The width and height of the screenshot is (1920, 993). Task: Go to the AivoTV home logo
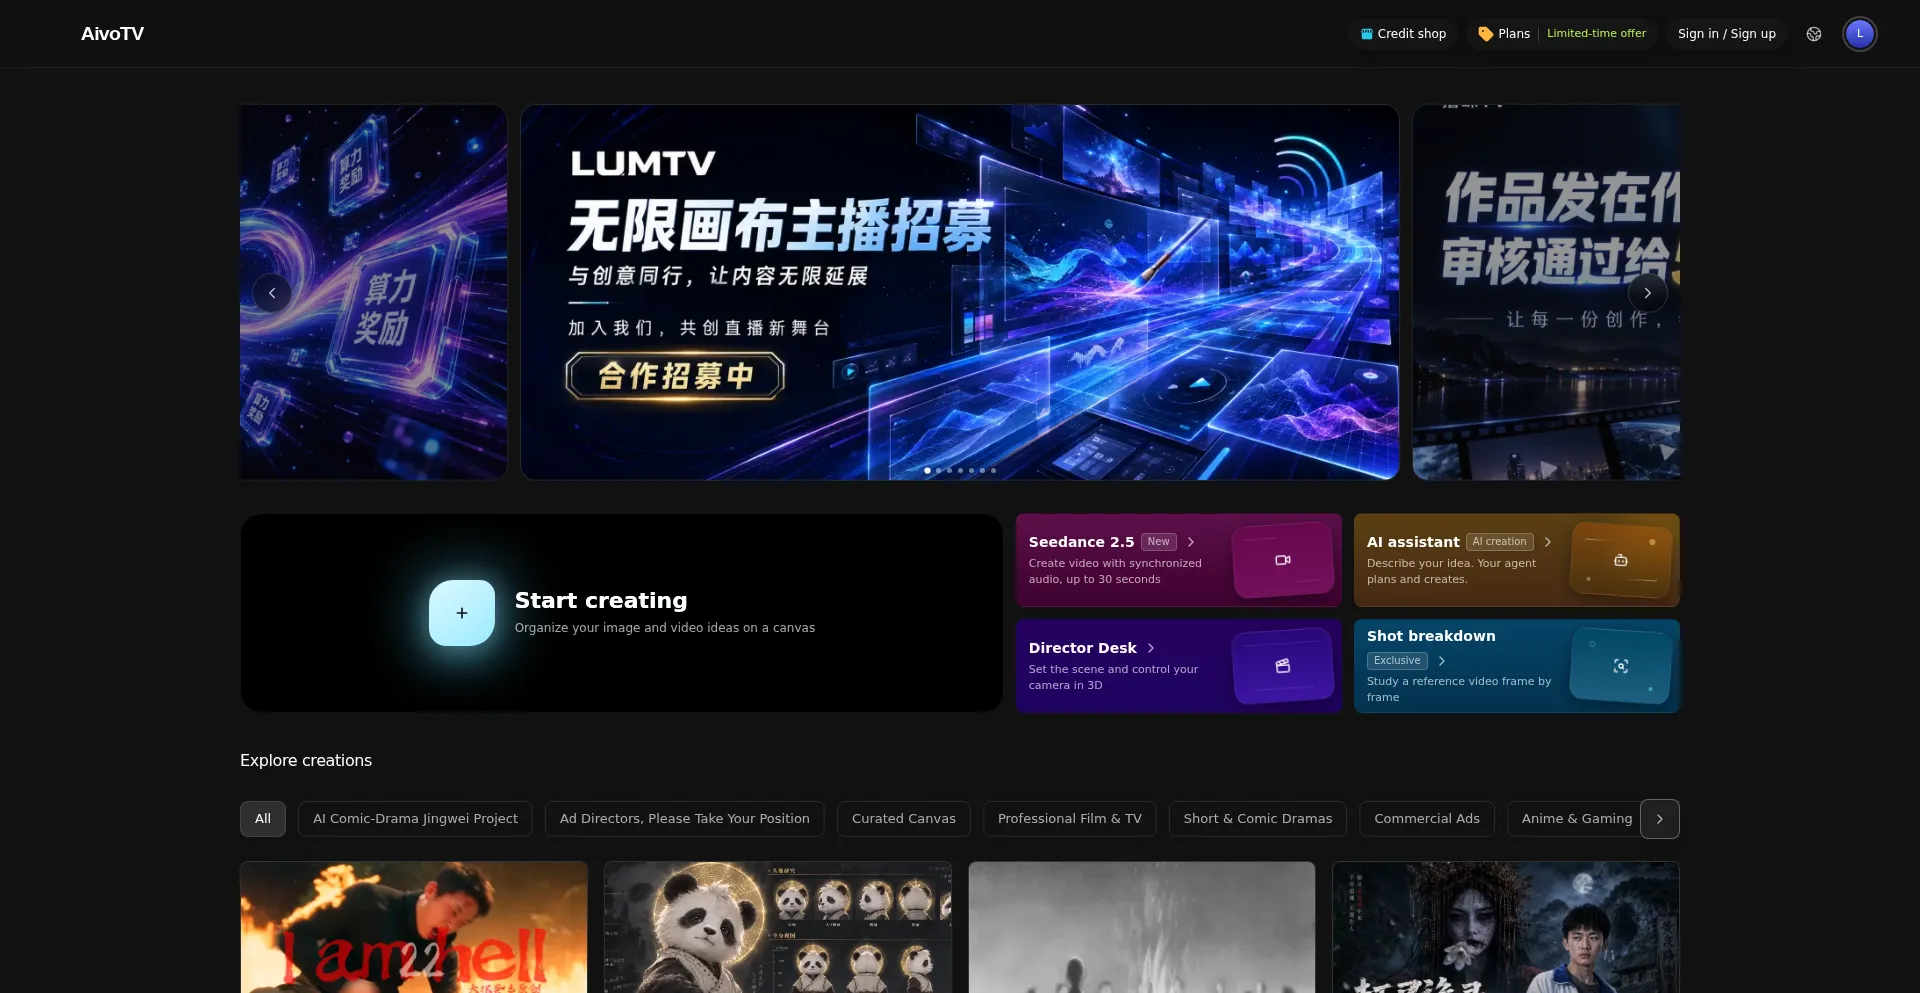tap(112, 34)
